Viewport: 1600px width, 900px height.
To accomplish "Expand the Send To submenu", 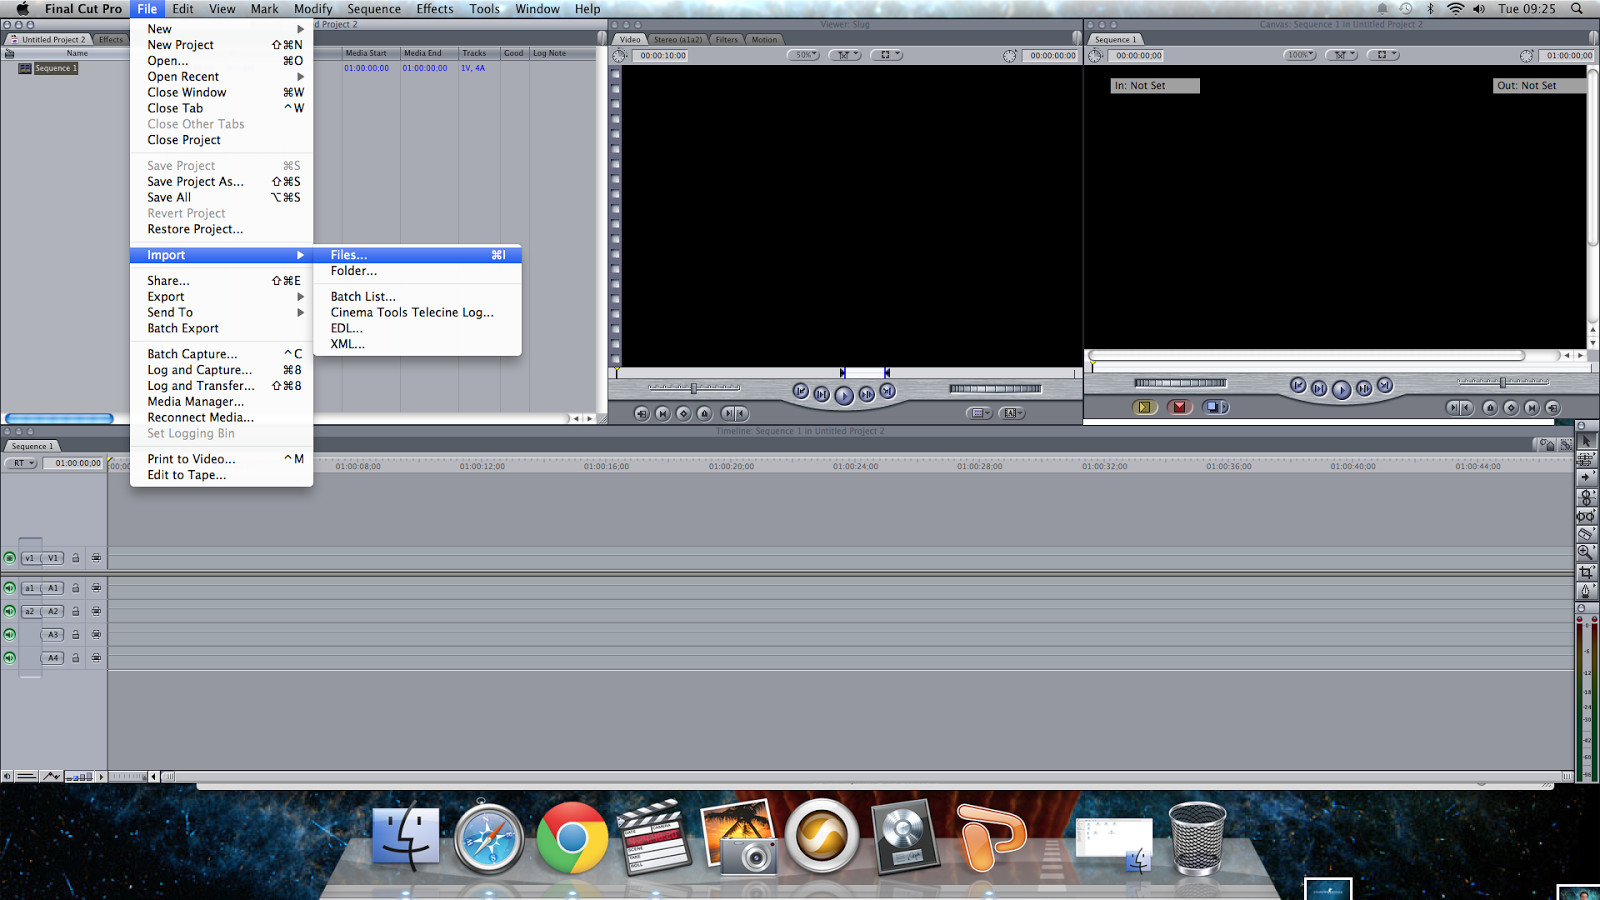I will pyautogui.click(x=221, y=313).
